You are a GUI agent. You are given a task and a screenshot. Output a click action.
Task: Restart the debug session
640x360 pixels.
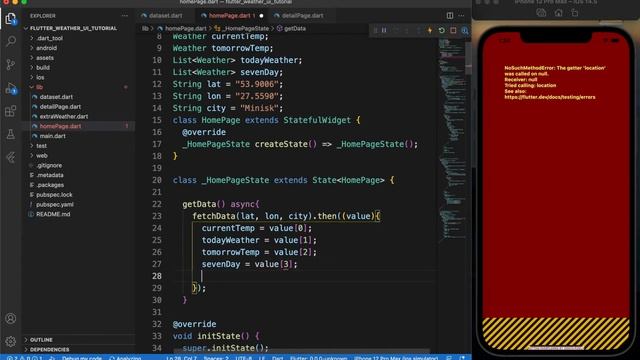pyautogui.click(x=442, y=30)
